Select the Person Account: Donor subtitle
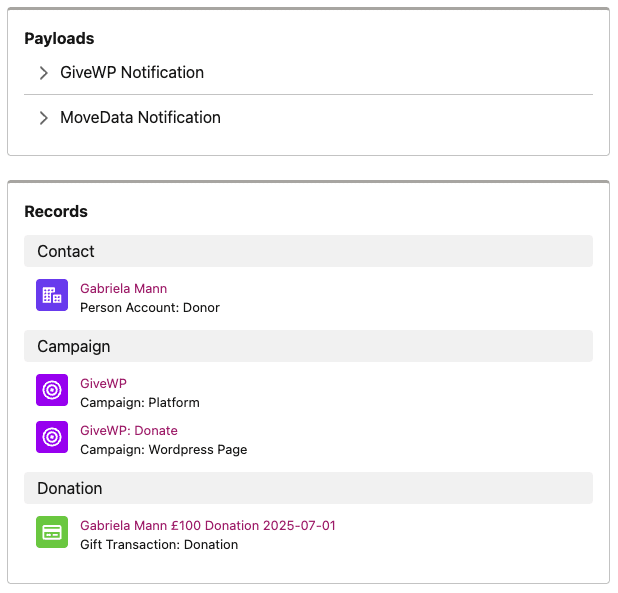 coord(150,308)
